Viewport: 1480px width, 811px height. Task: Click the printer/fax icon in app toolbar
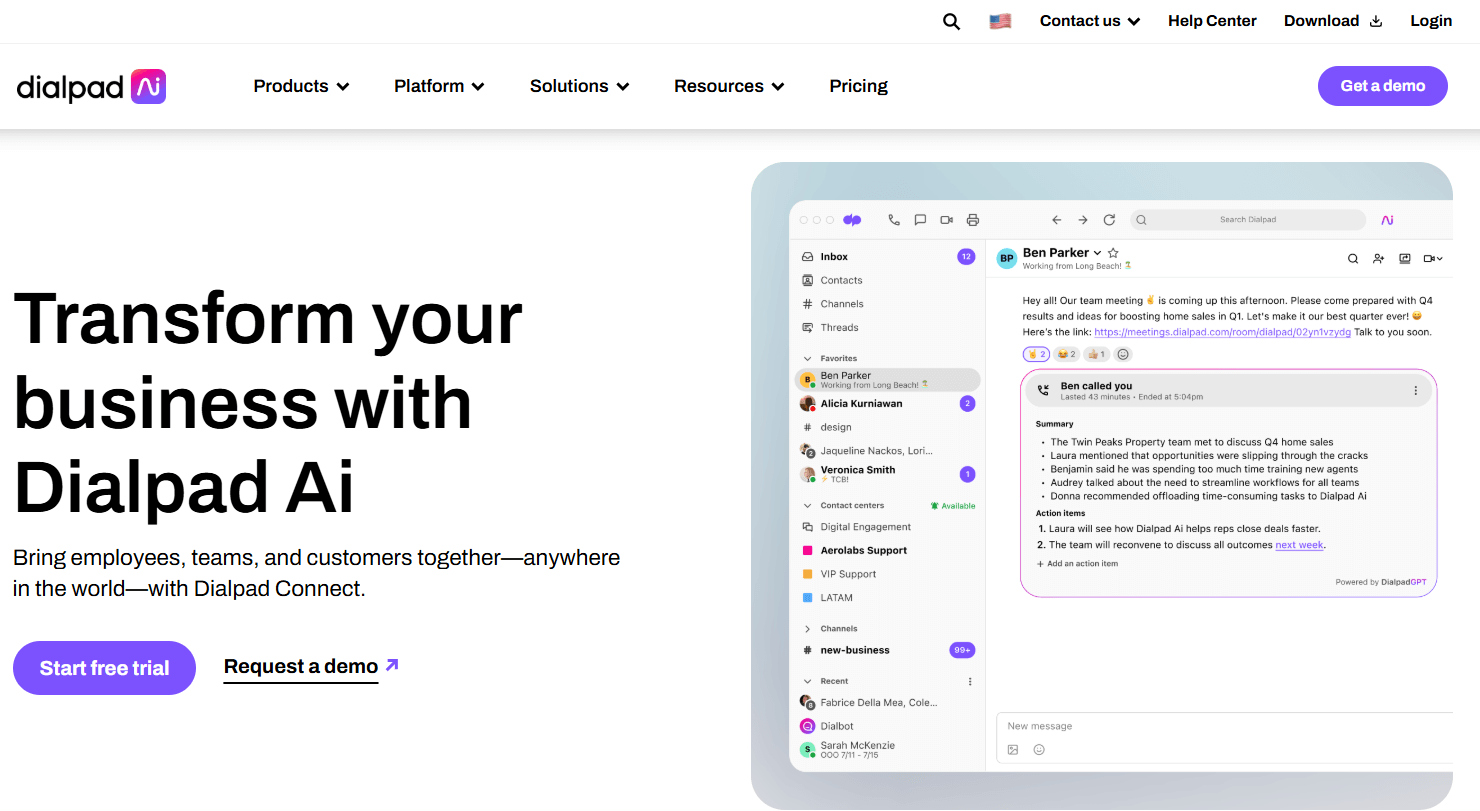click(973, 220)
